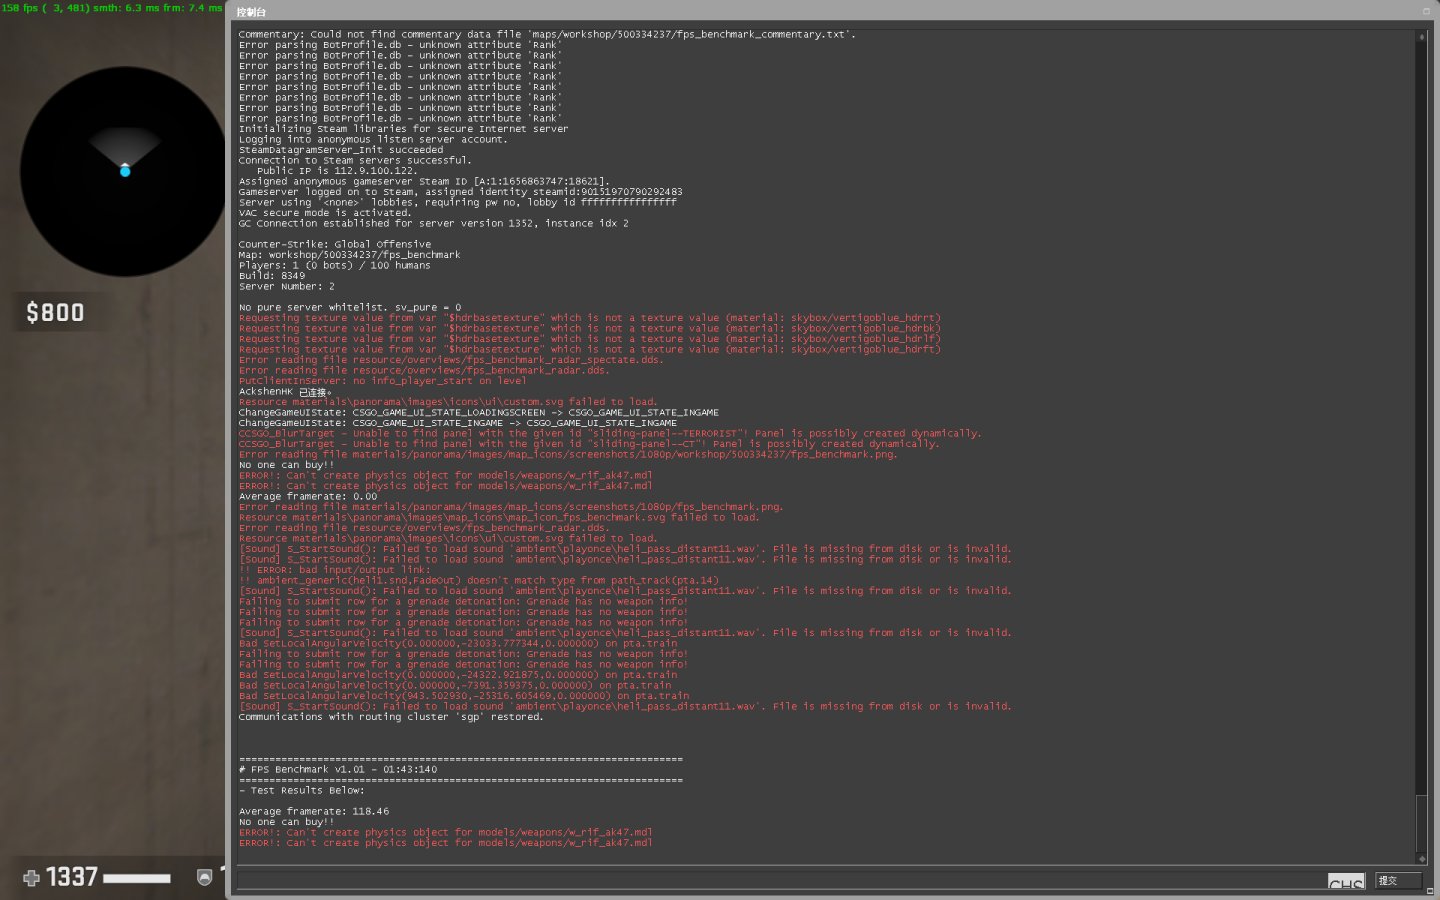The height and width of the screenshot is (900, 1440).
Task: Click the 'VAC secure mode is activated.' line
Action: point(325,213)
